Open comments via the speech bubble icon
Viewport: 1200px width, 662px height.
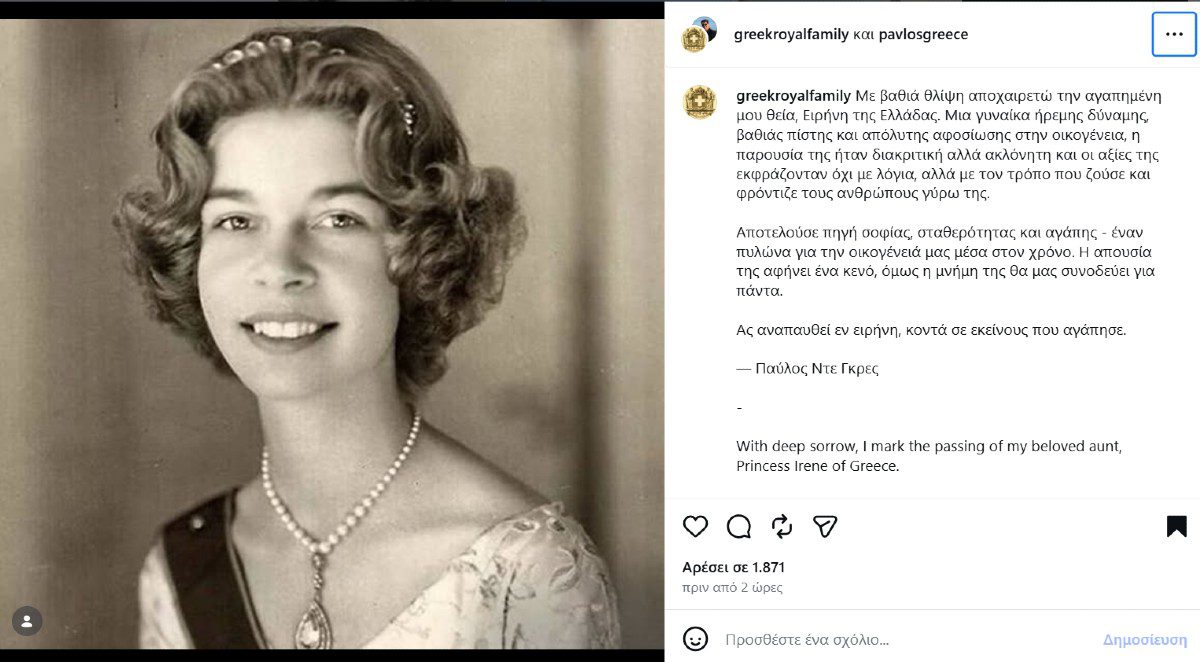pyautogui.click(x=739, y=526)
